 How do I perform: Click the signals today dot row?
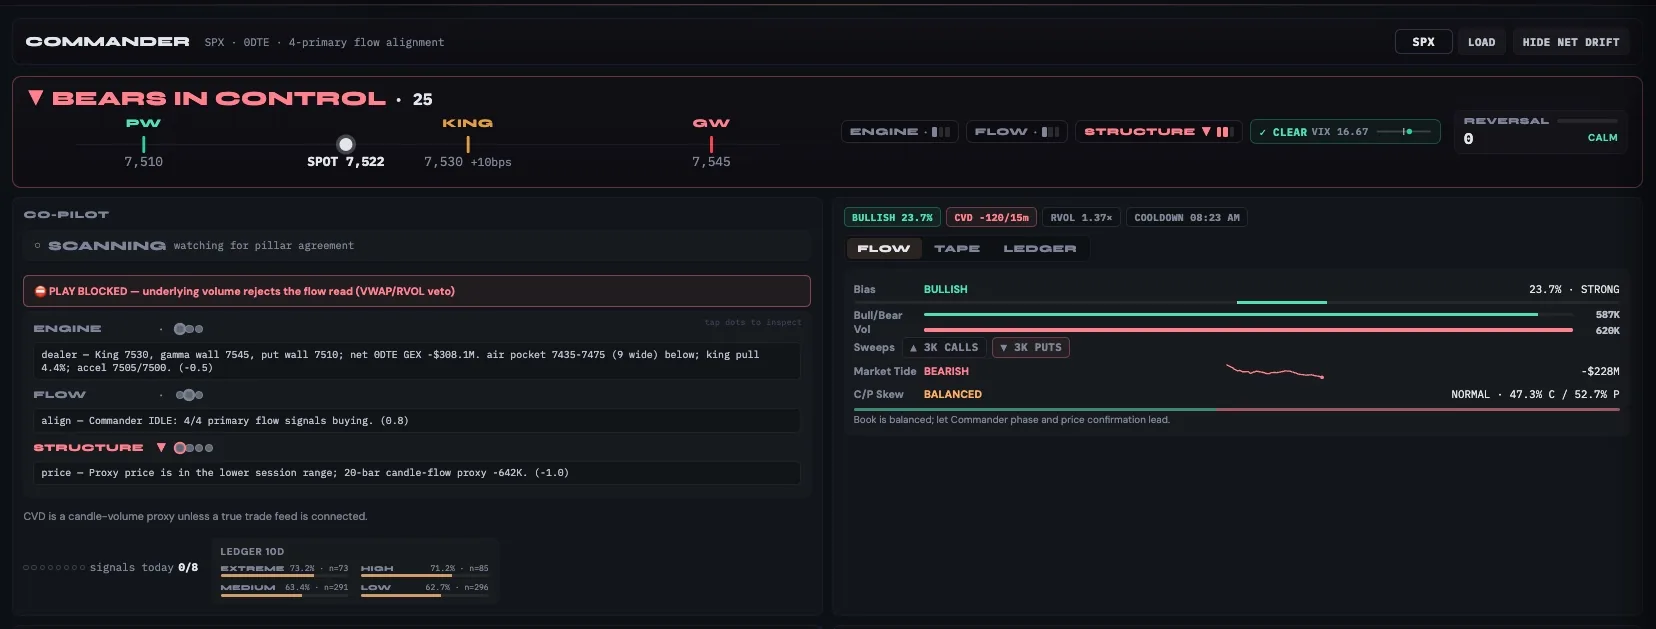tap(54, 568)
